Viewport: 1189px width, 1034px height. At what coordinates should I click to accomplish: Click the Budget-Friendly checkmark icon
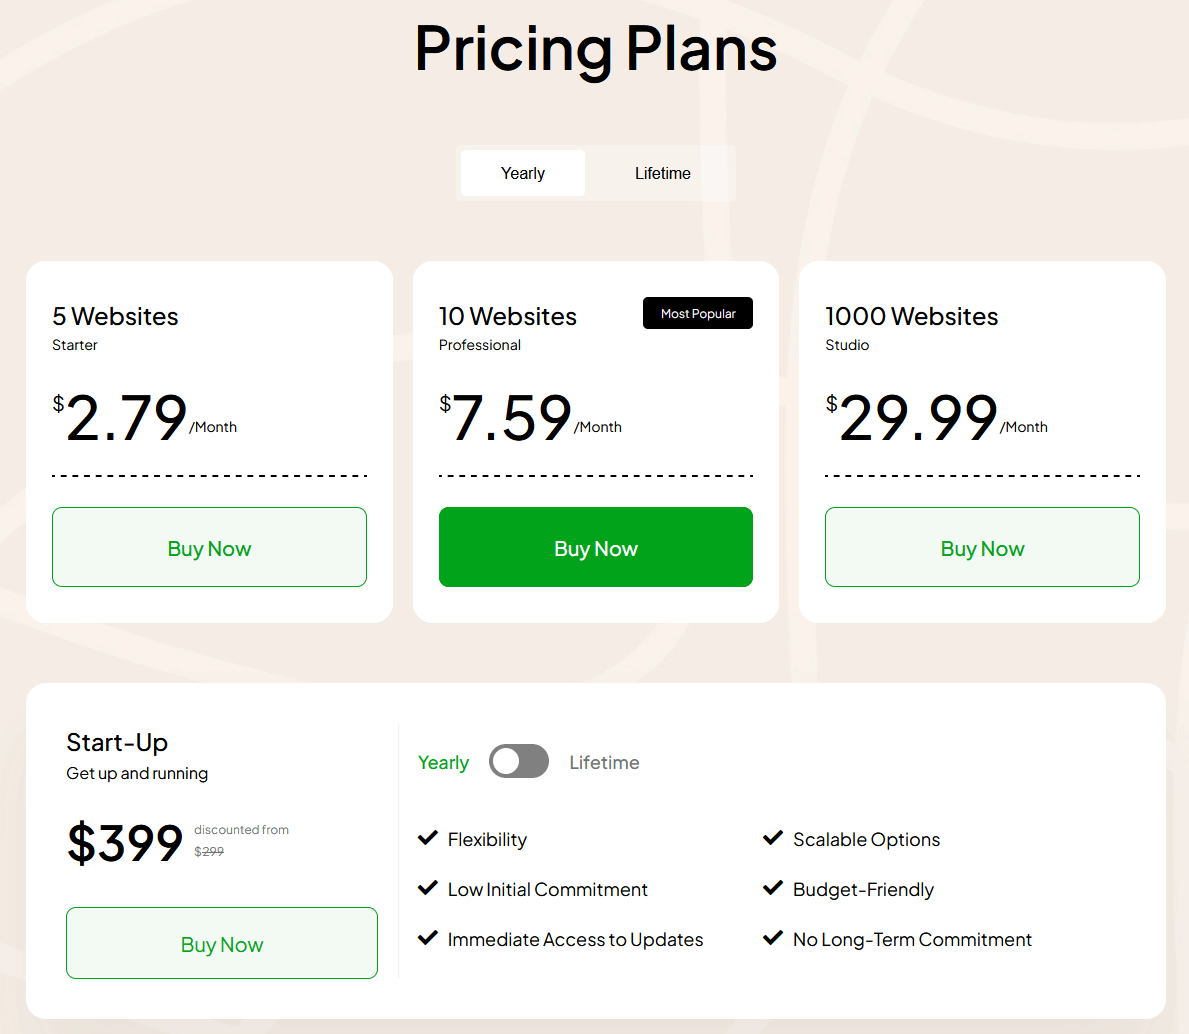773,888
